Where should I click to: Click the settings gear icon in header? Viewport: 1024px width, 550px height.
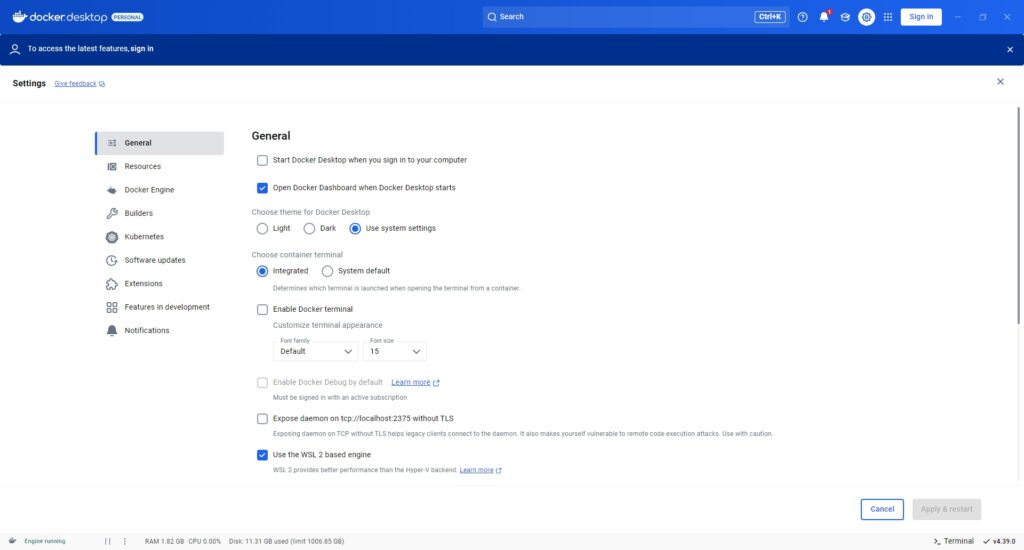click(867, 17)
